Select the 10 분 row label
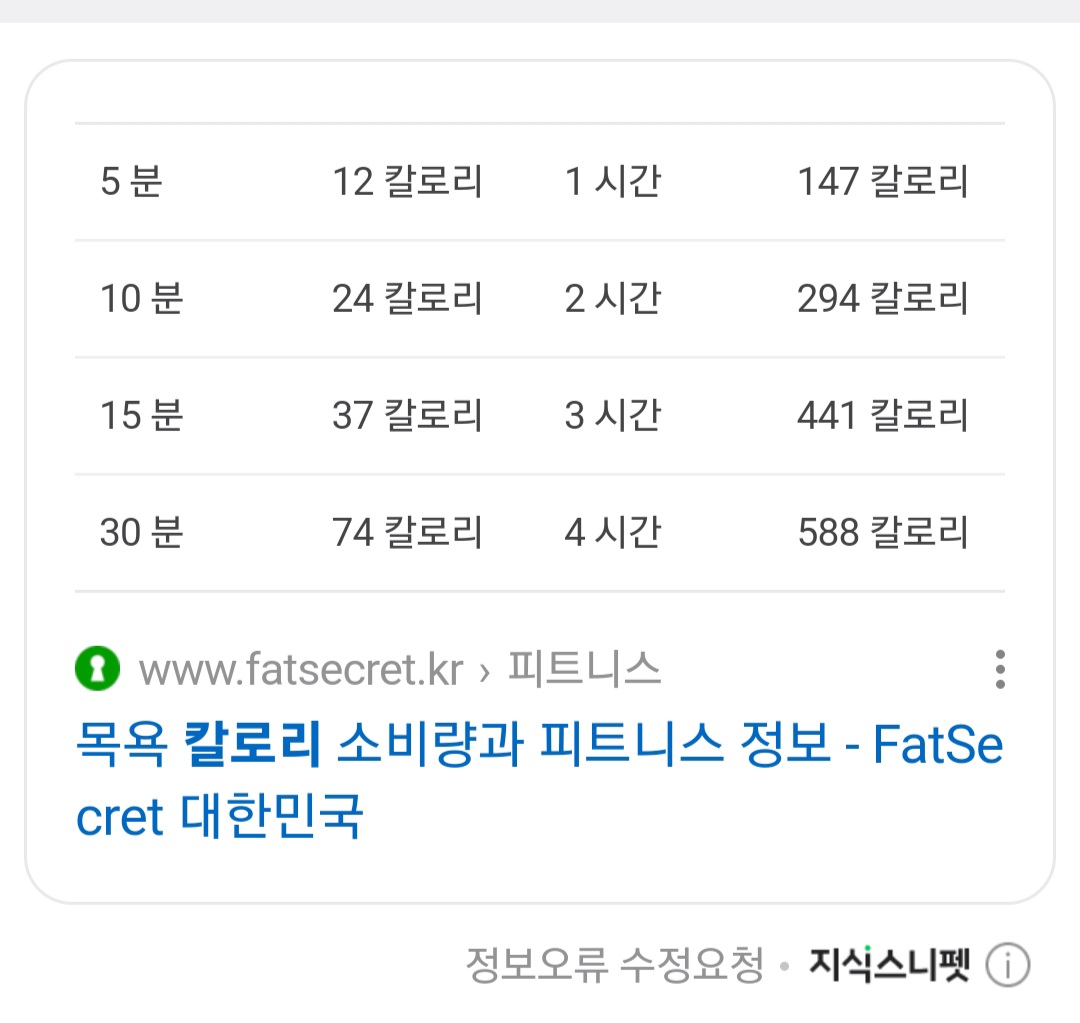This screenshot has height=1023, width=1080. [x=141, y=299]
